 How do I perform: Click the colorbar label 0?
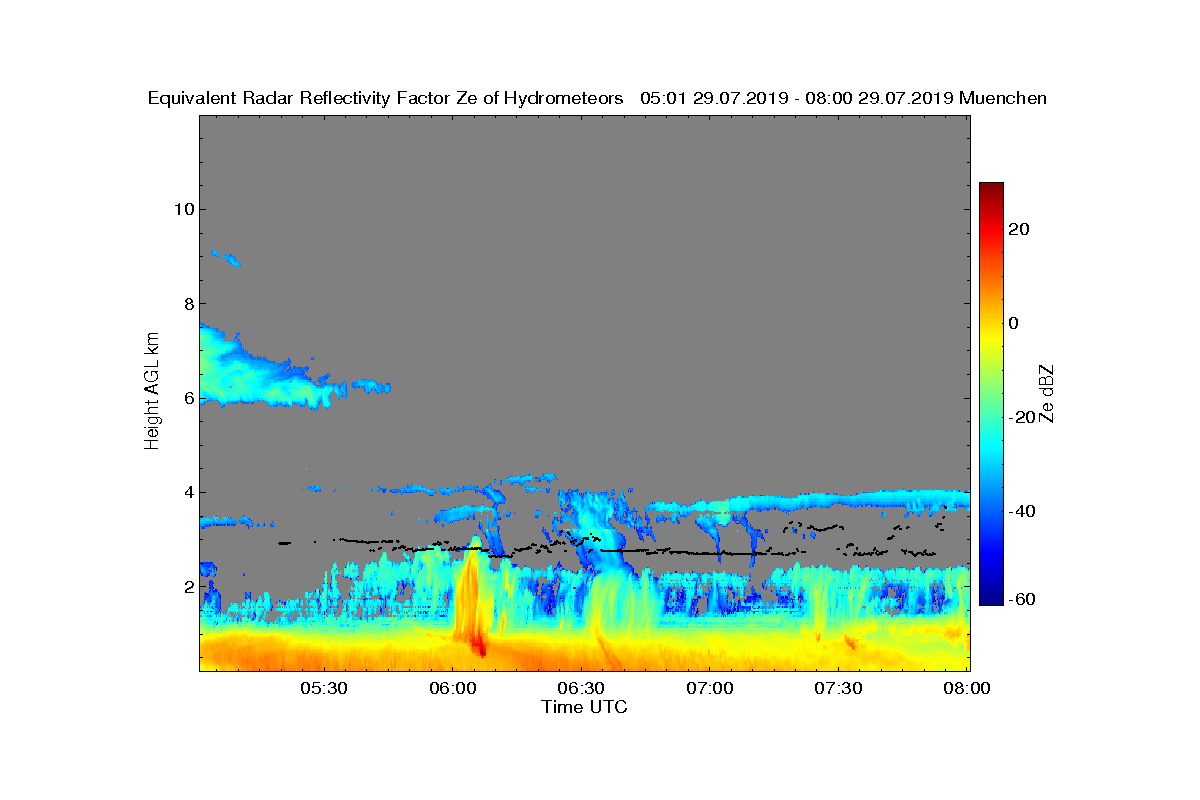click(1015, 323)
